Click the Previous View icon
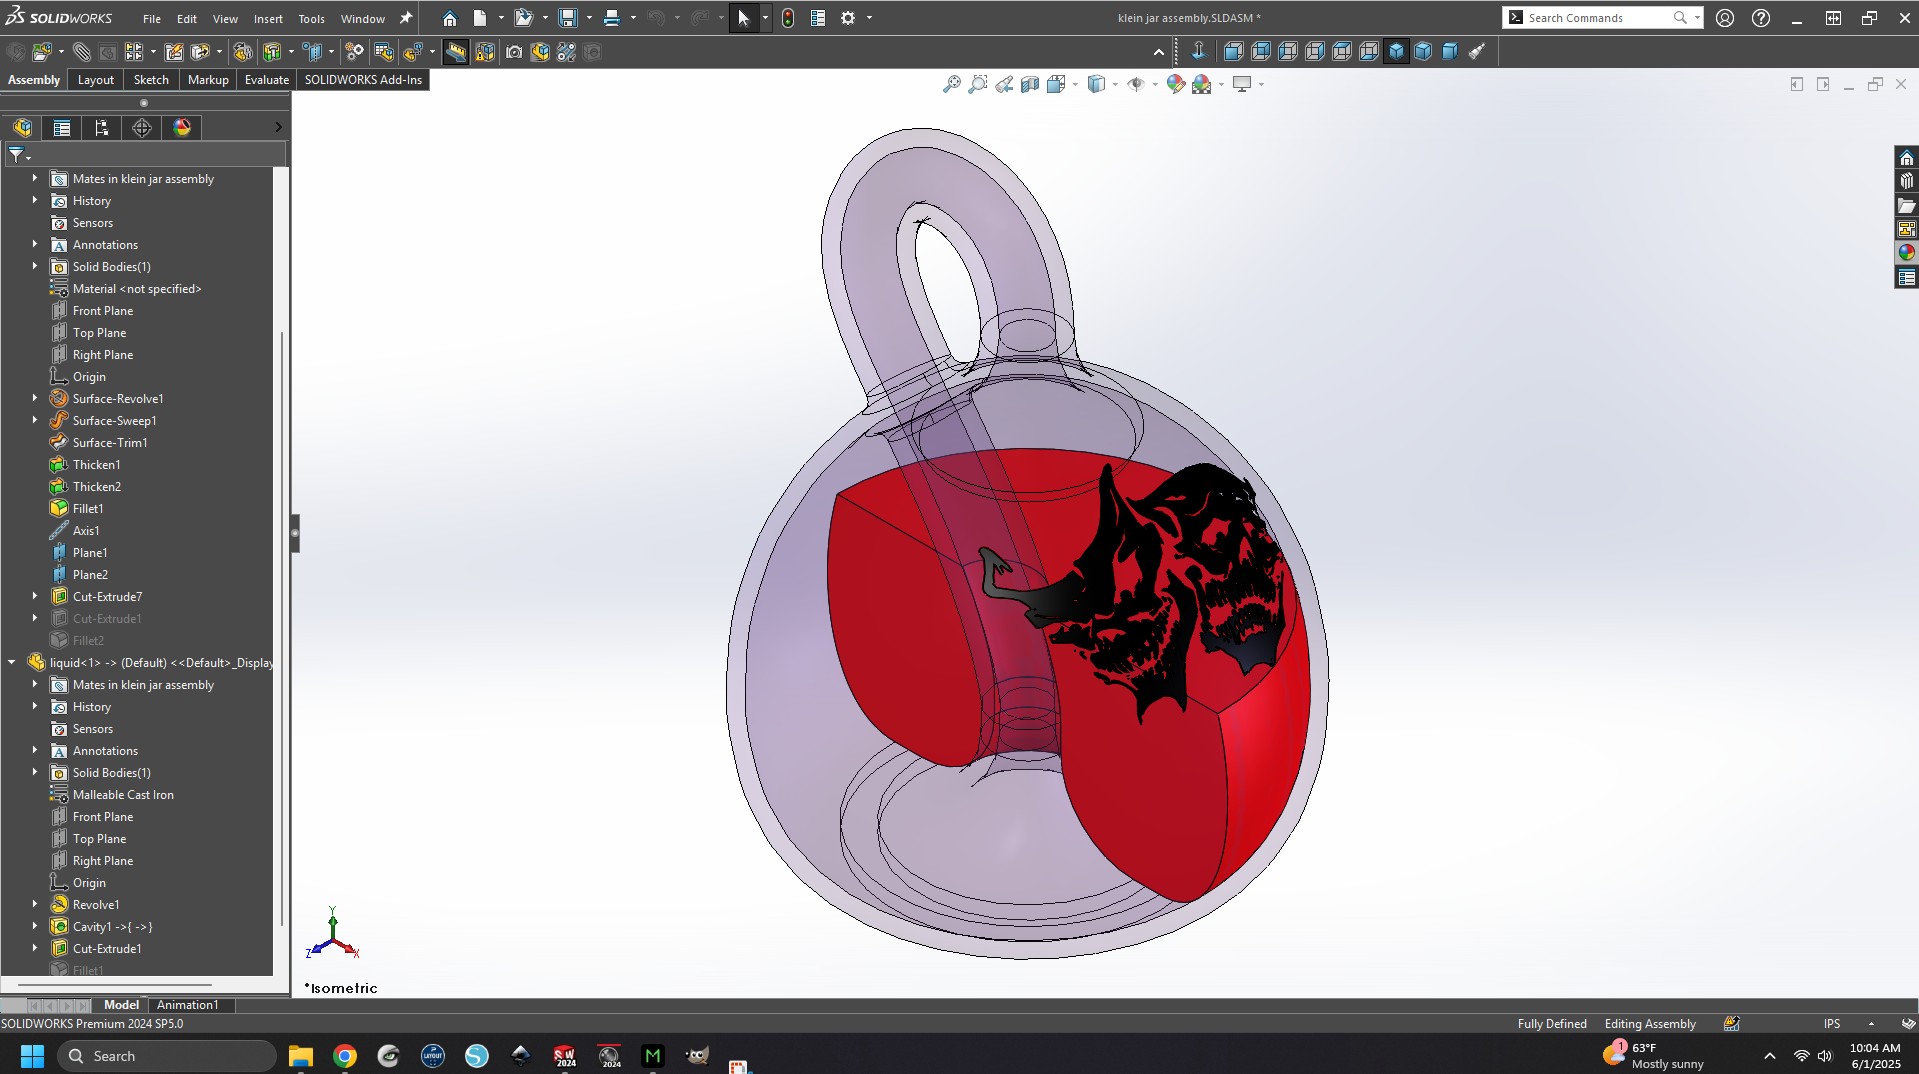This screenshot has height=1074, width=1919. [1004, 84]
